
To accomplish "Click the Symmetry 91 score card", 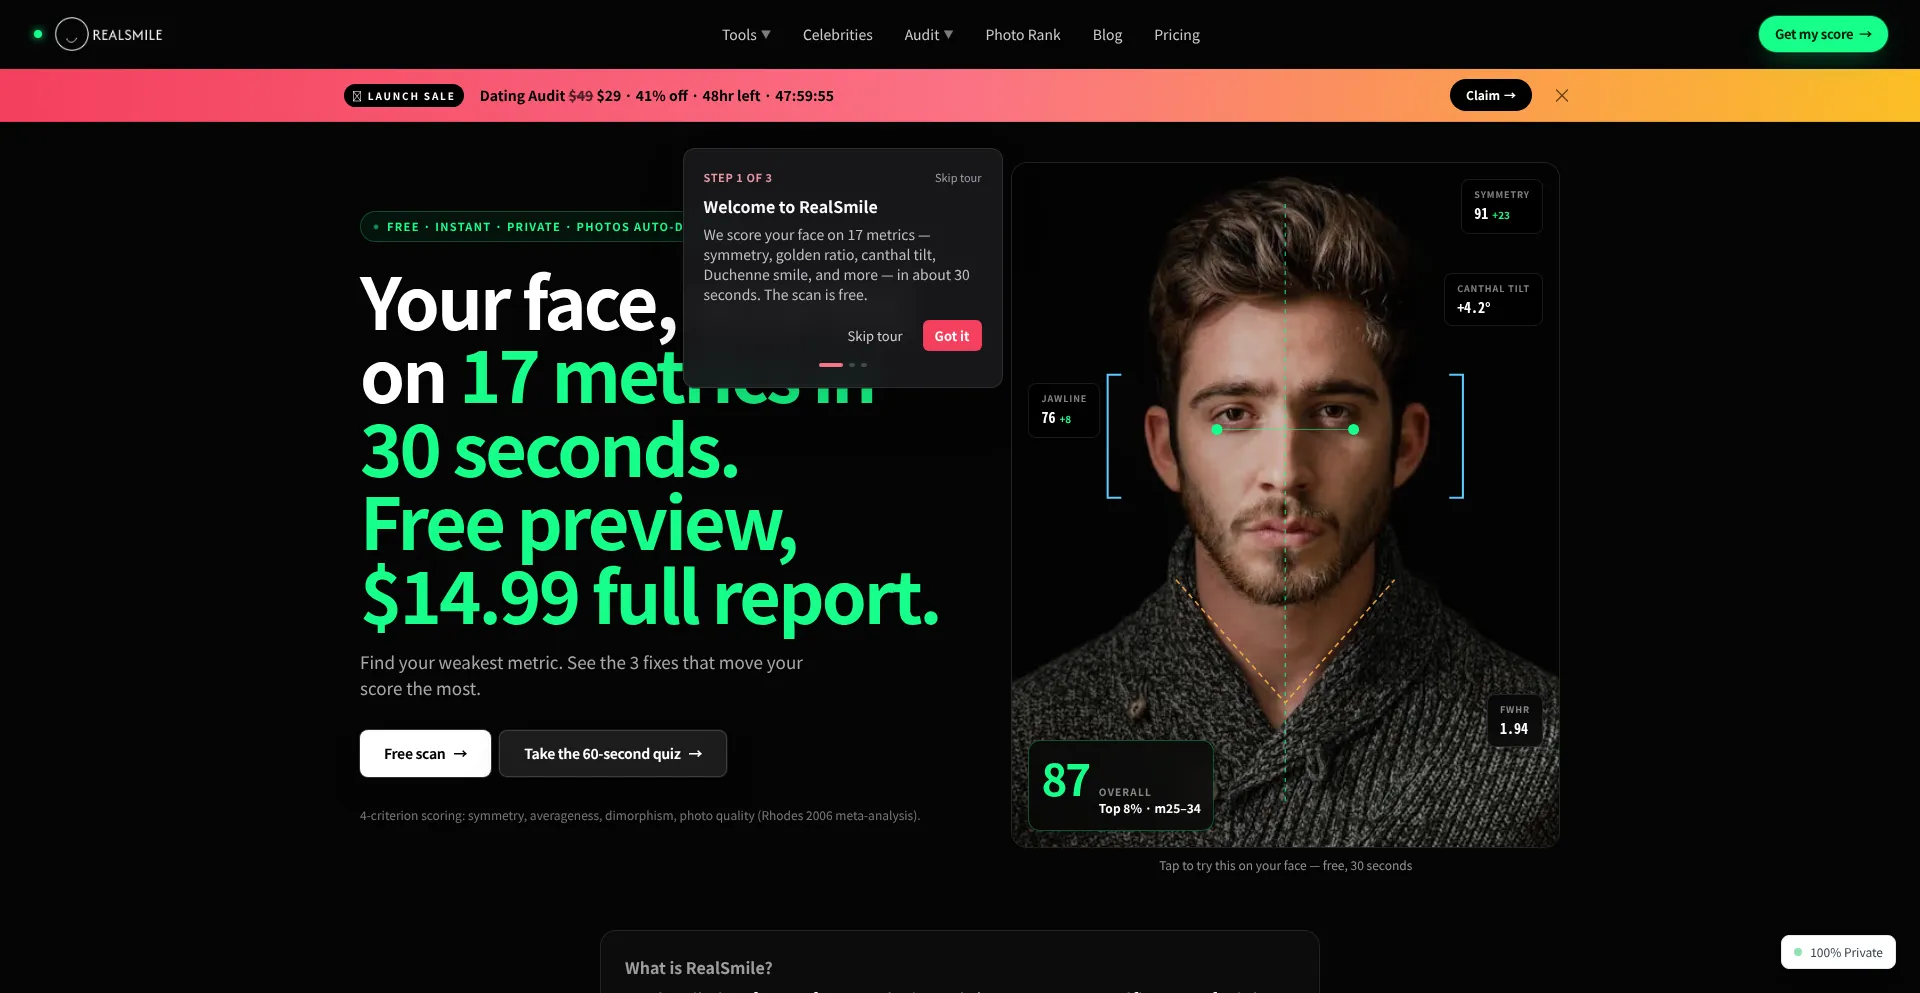I will tap(1501, 206).
